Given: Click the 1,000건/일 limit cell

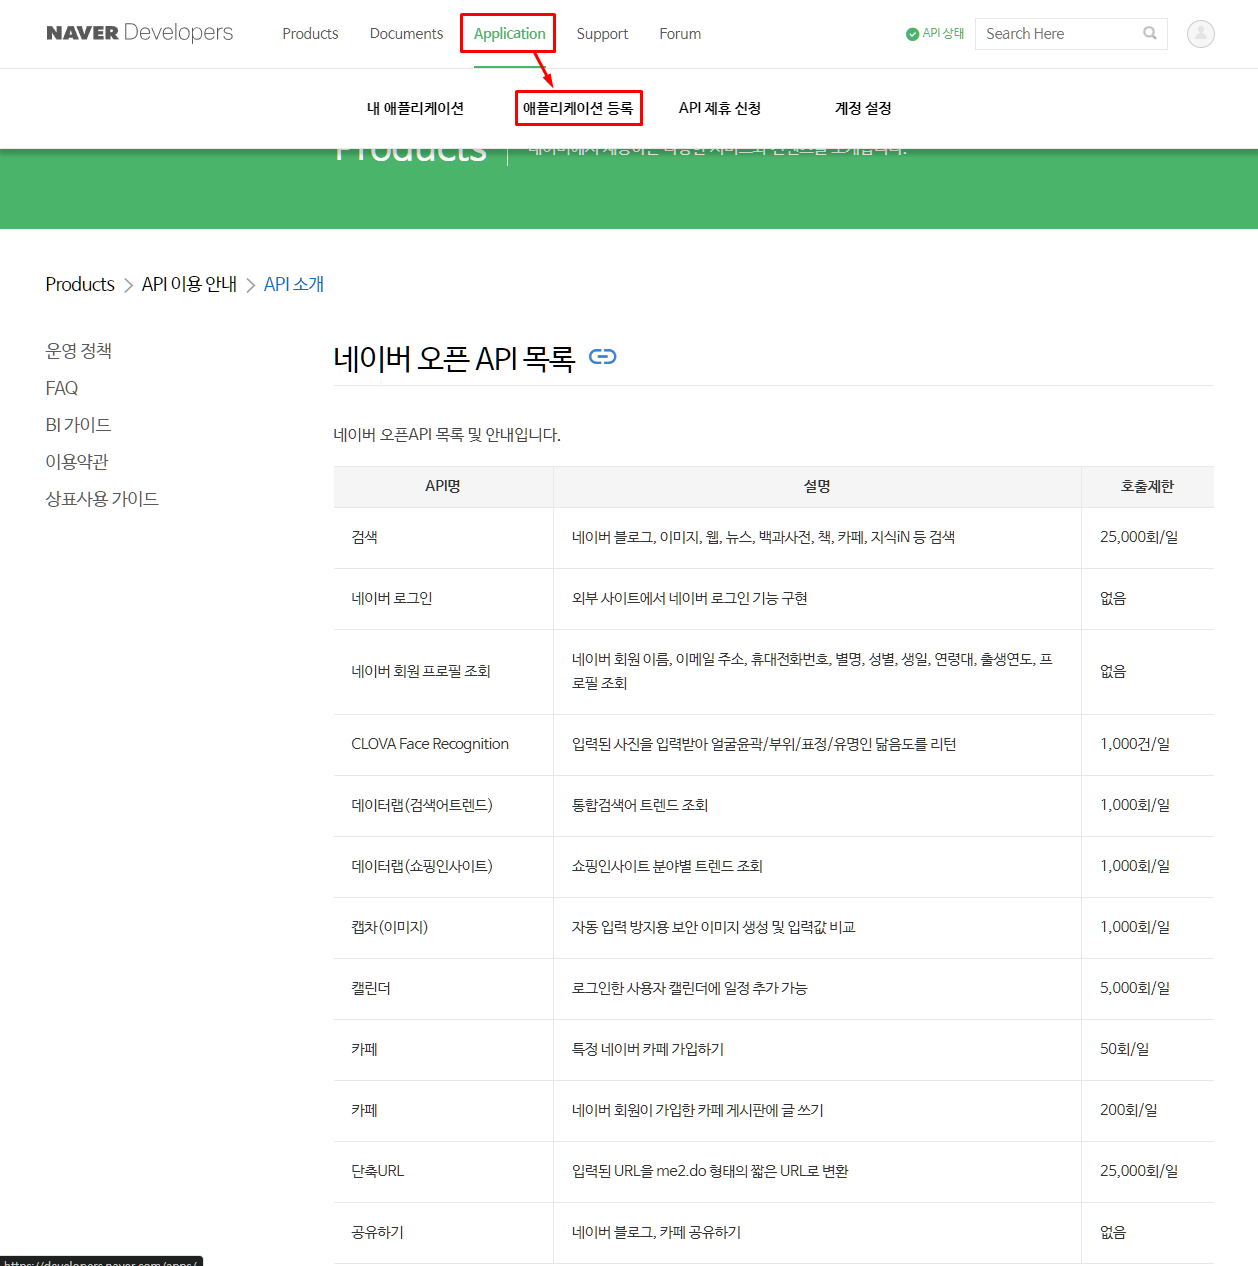Looking at the screenshot, I should click(1147, 745).
